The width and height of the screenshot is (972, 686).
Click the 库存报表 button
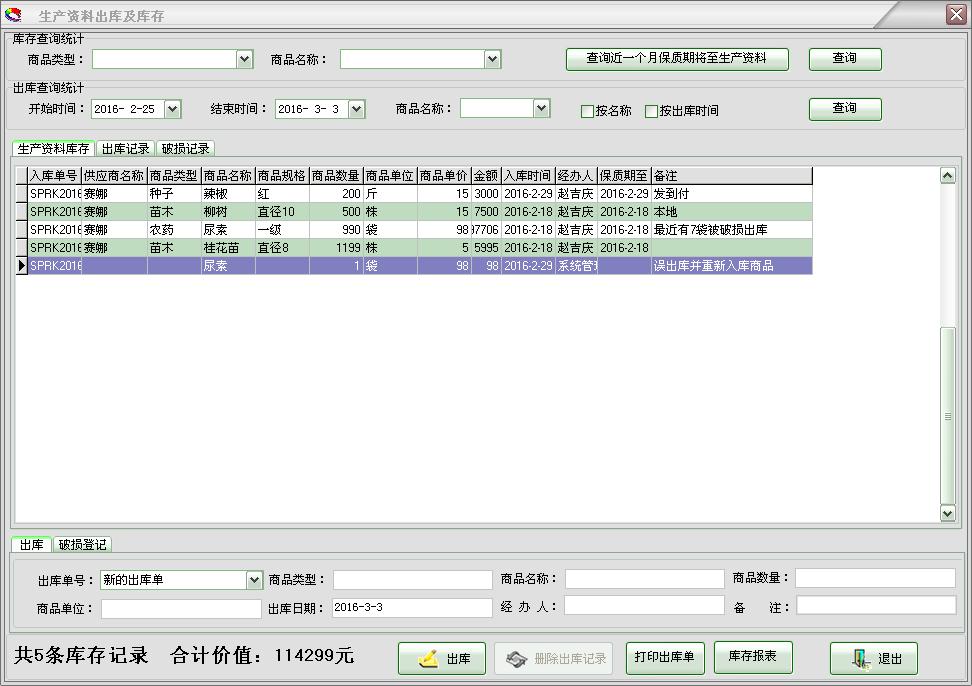click(753, 658)
